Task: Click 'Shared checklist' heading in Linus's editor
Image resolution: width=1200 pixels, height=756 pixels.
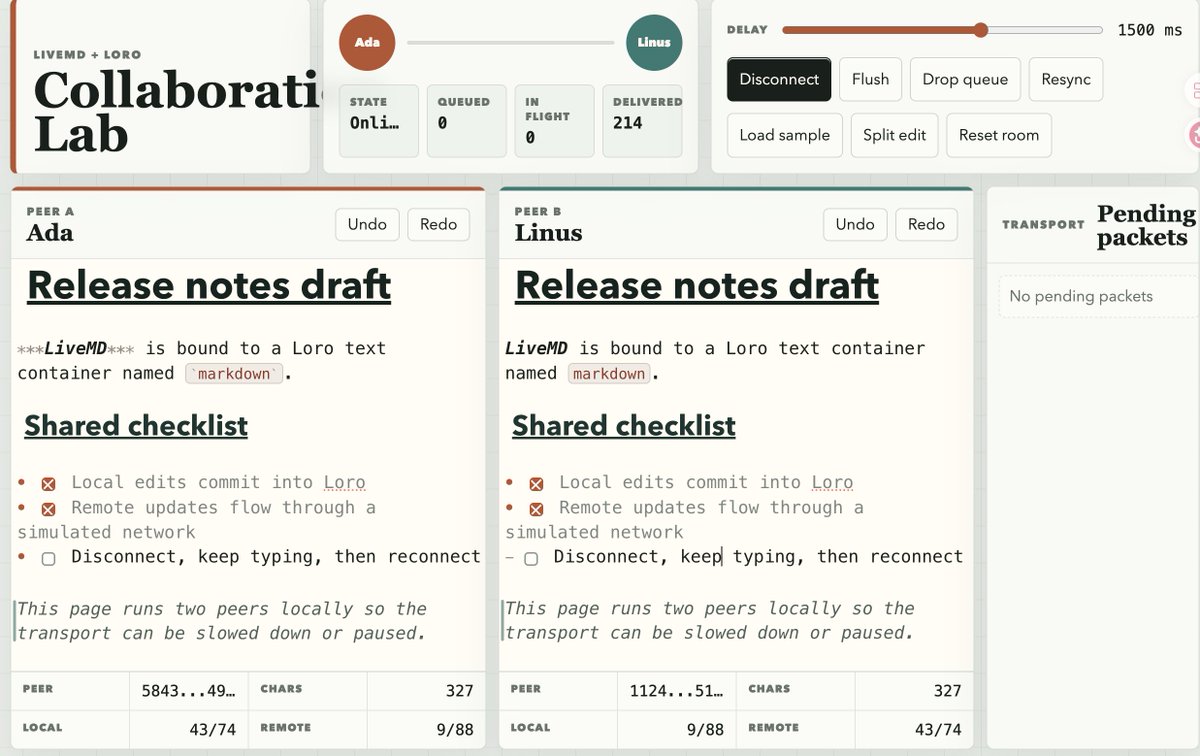Action: coord(624,426)
